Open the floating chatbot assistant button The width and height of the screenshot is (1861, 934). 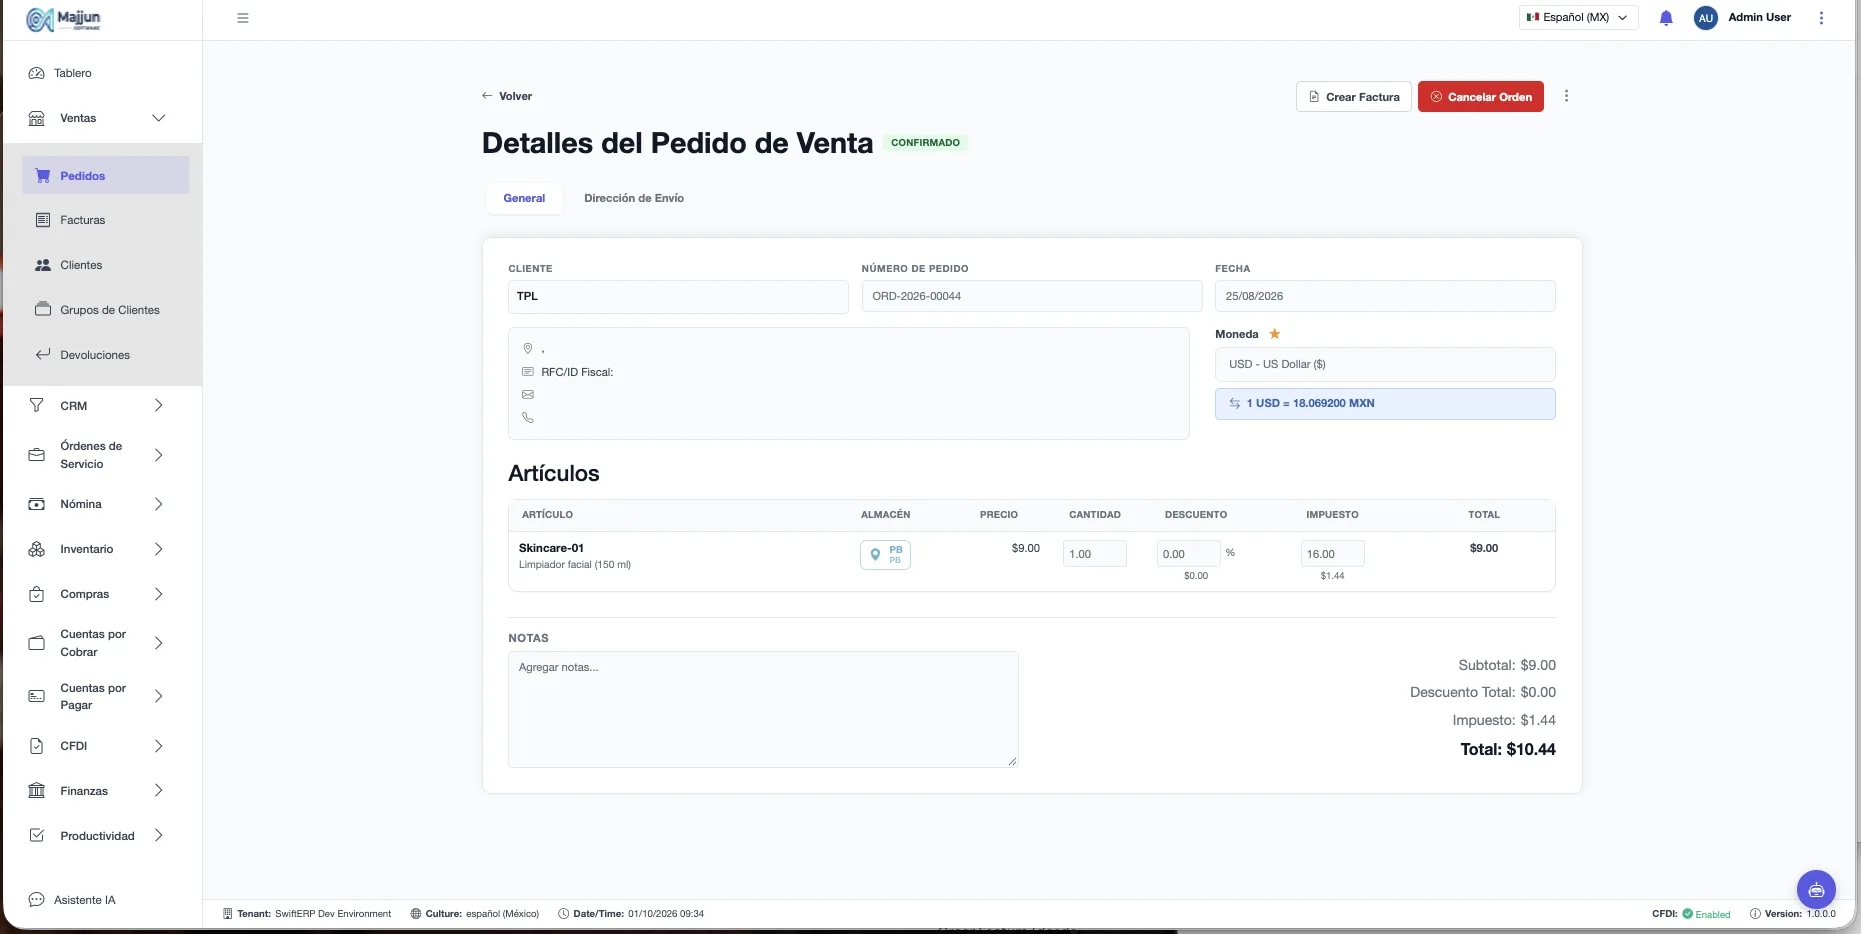(x=1816, y=889)
